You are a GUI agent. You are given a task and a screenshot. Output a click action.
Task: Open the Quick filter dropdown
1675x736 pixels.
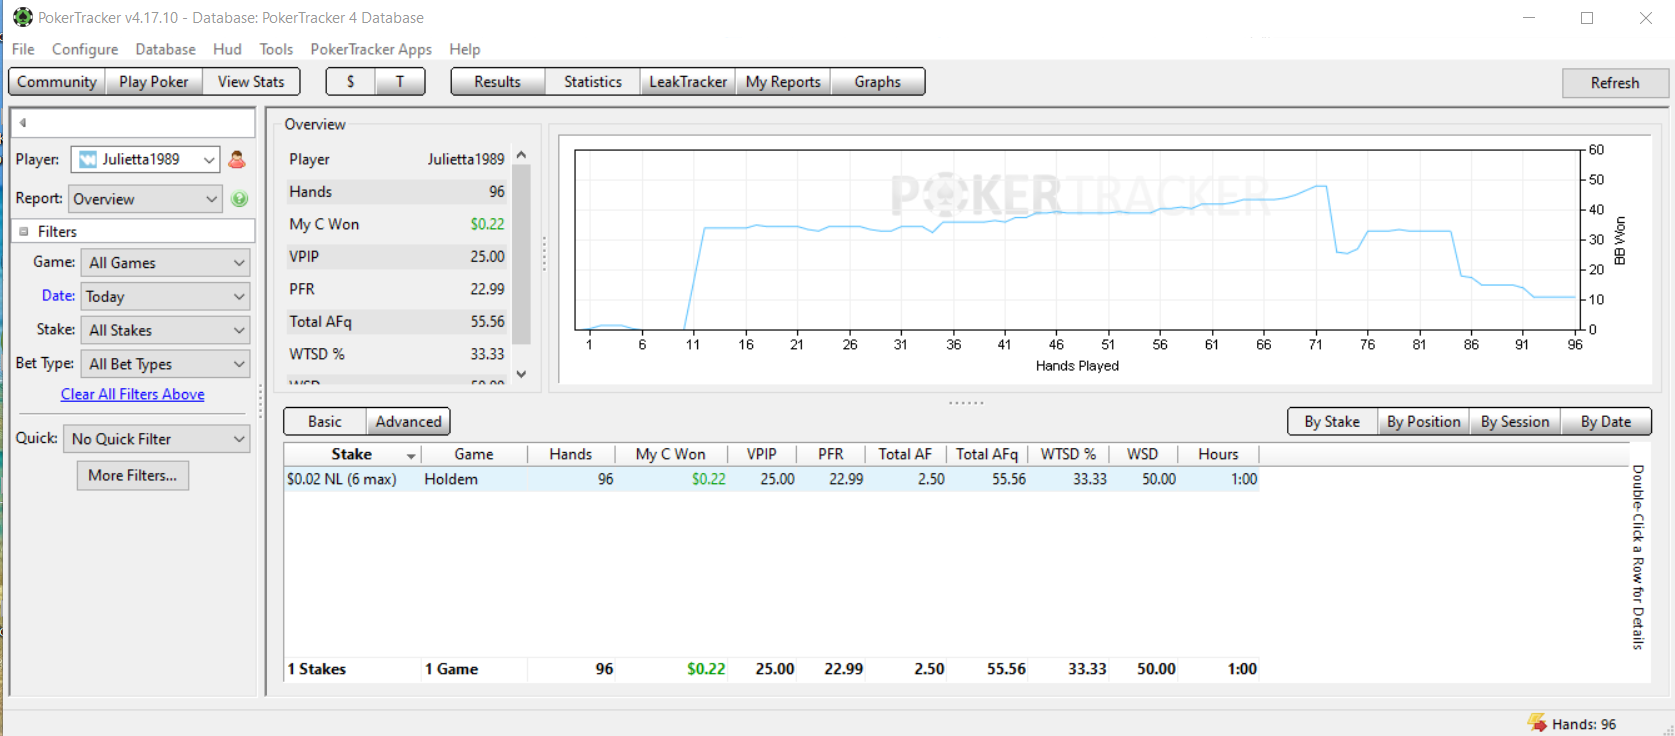[x=157, y=439]
